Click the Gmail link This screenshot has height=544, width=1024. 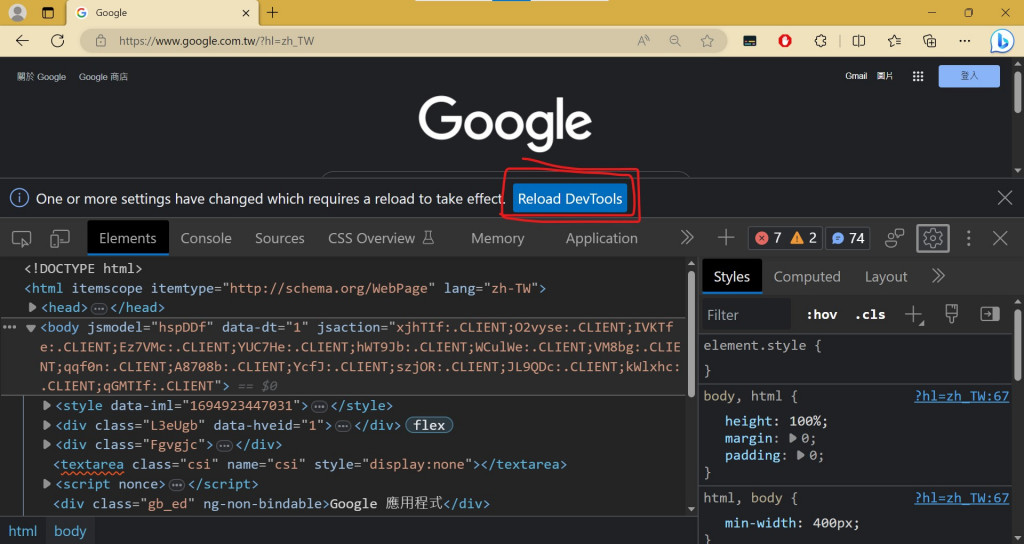point(856,76)
